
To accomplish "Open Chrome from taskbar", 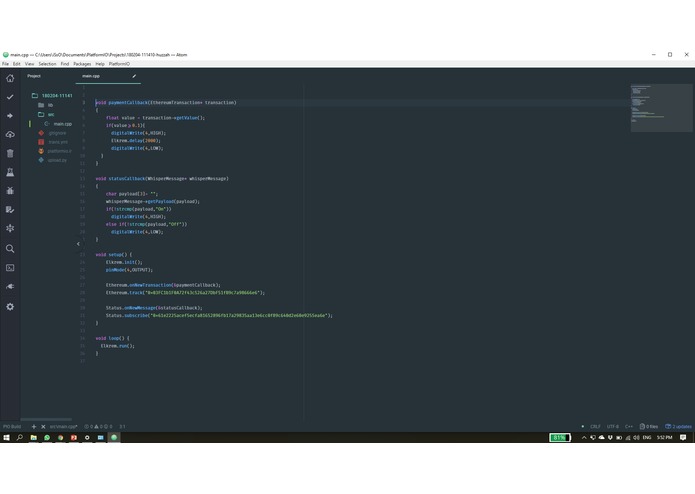I will pyautogui.click(x=60, y=437).
